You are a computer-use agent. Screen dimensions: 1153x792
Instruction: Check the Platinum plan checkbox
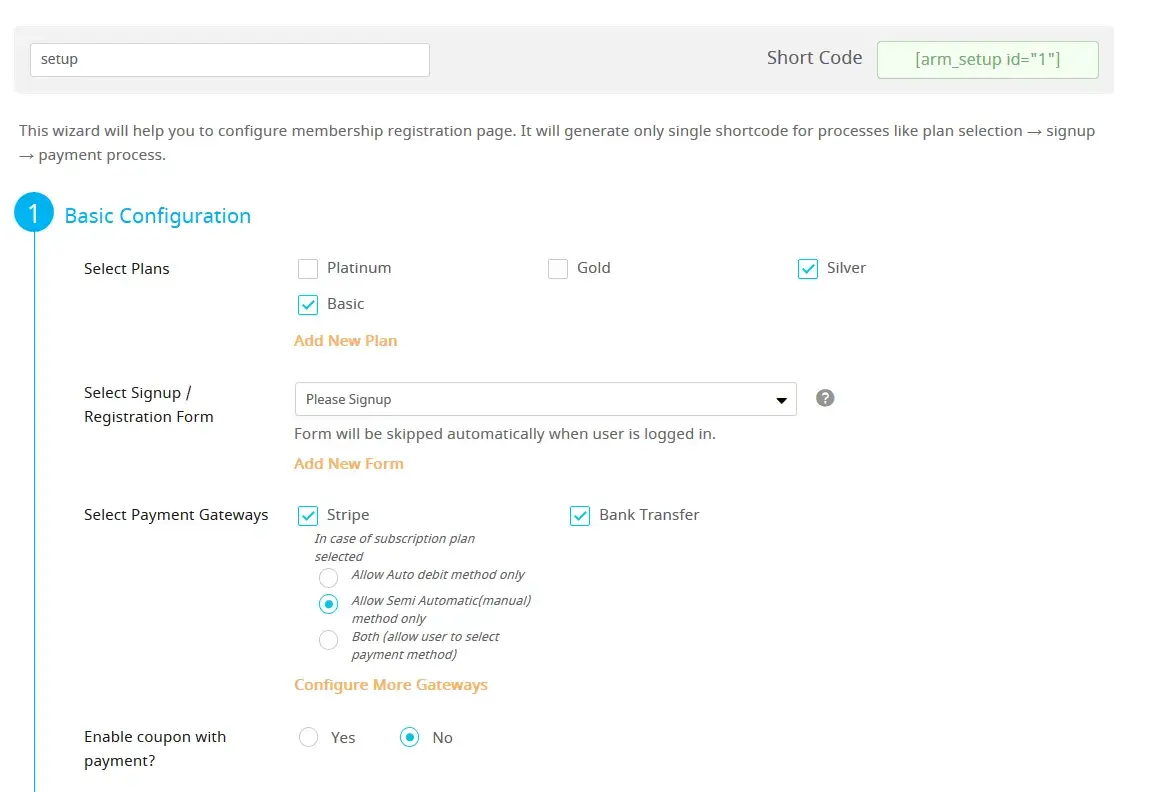coord(308,268)
